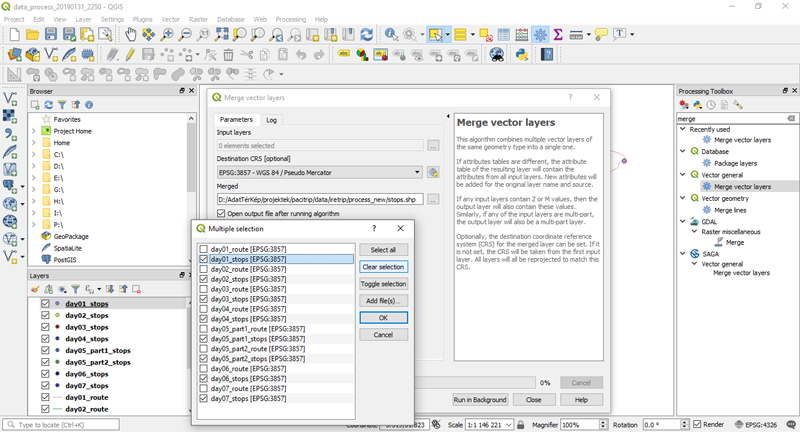Hide day03_stops layer in Layers panel
The image size is (800, 432).
tap(45, 327)
